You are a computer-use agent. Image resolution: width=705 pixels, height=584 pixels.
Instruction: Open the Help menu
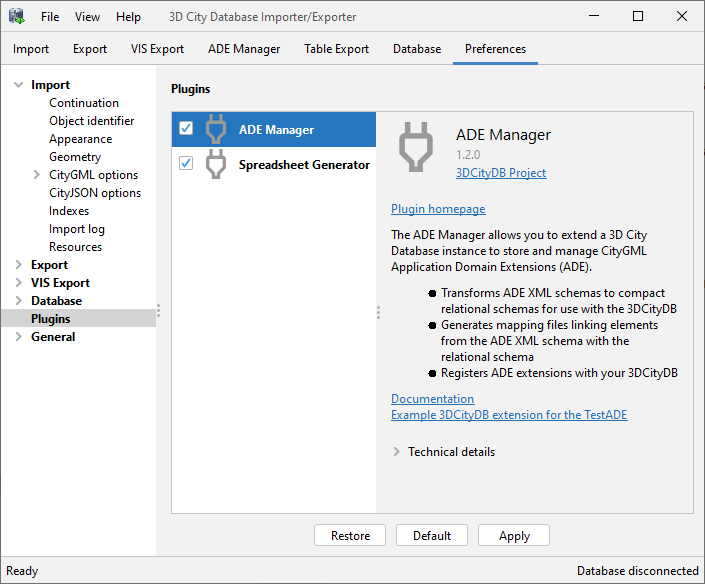128,17
